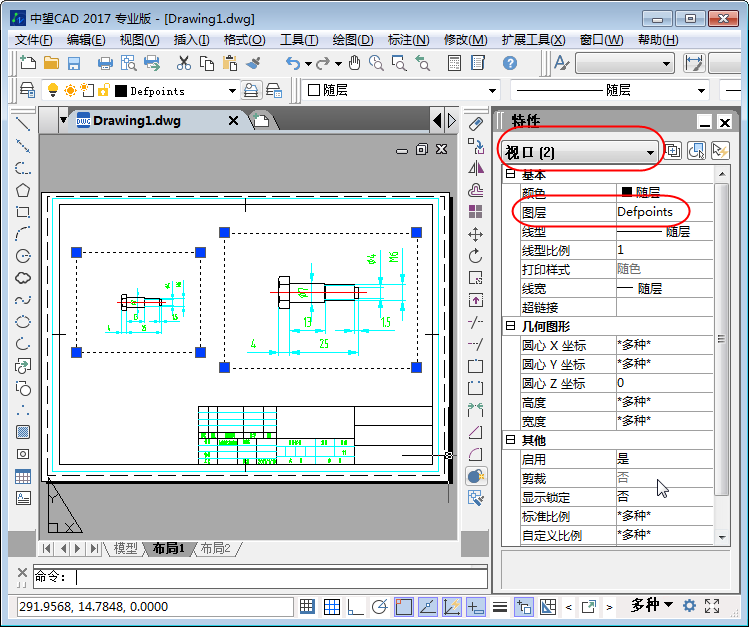Collapse the 几何图形 section

click(x=510, y=326)
